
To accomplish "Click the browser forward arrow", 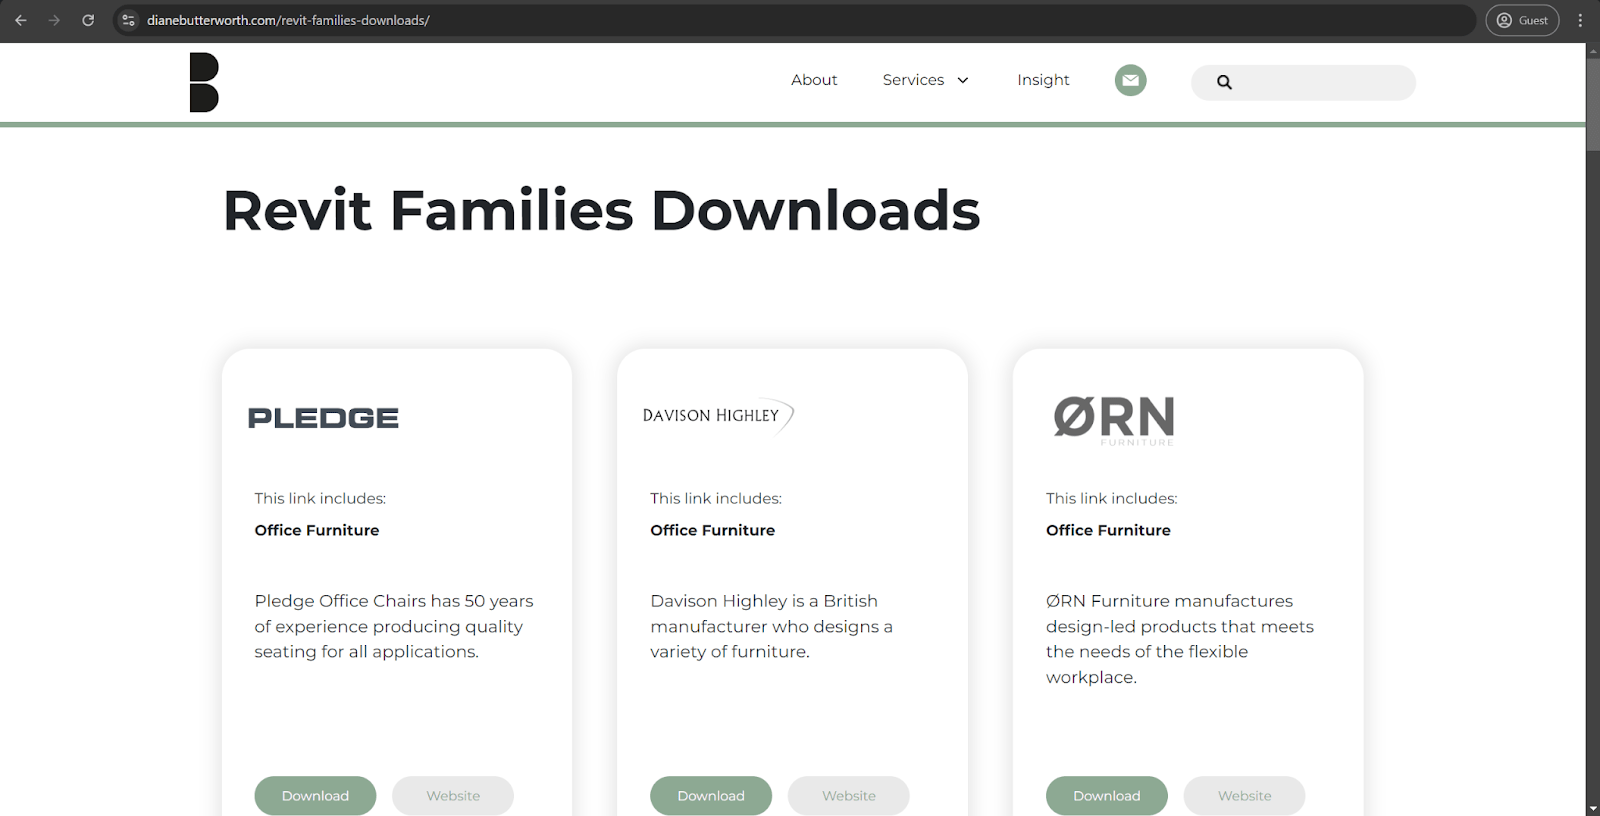I will (54, 20).
